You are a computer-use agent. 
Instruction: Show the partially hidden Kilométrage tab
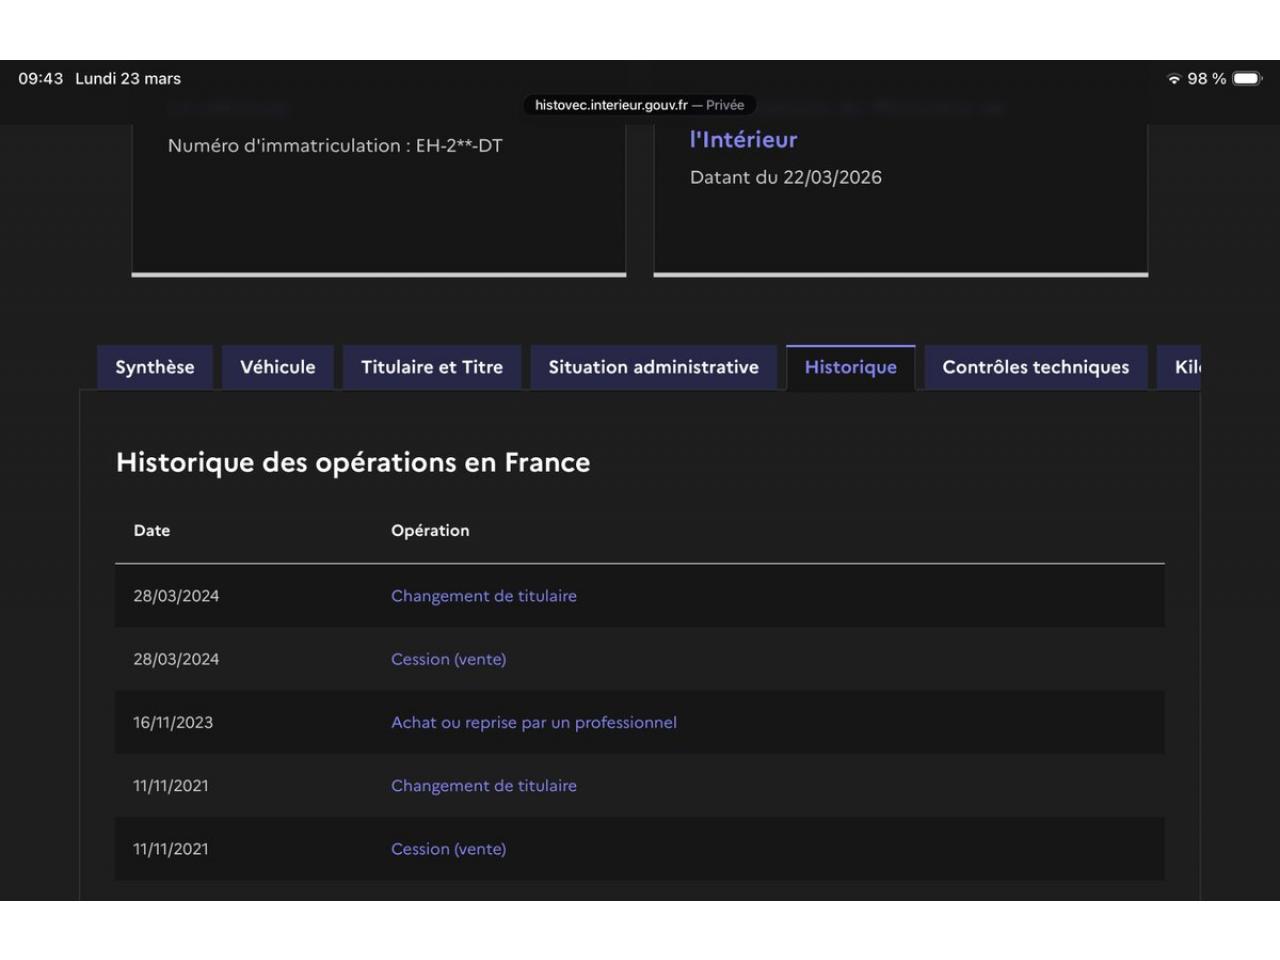pyautogui.click(x=1185, y=367)
